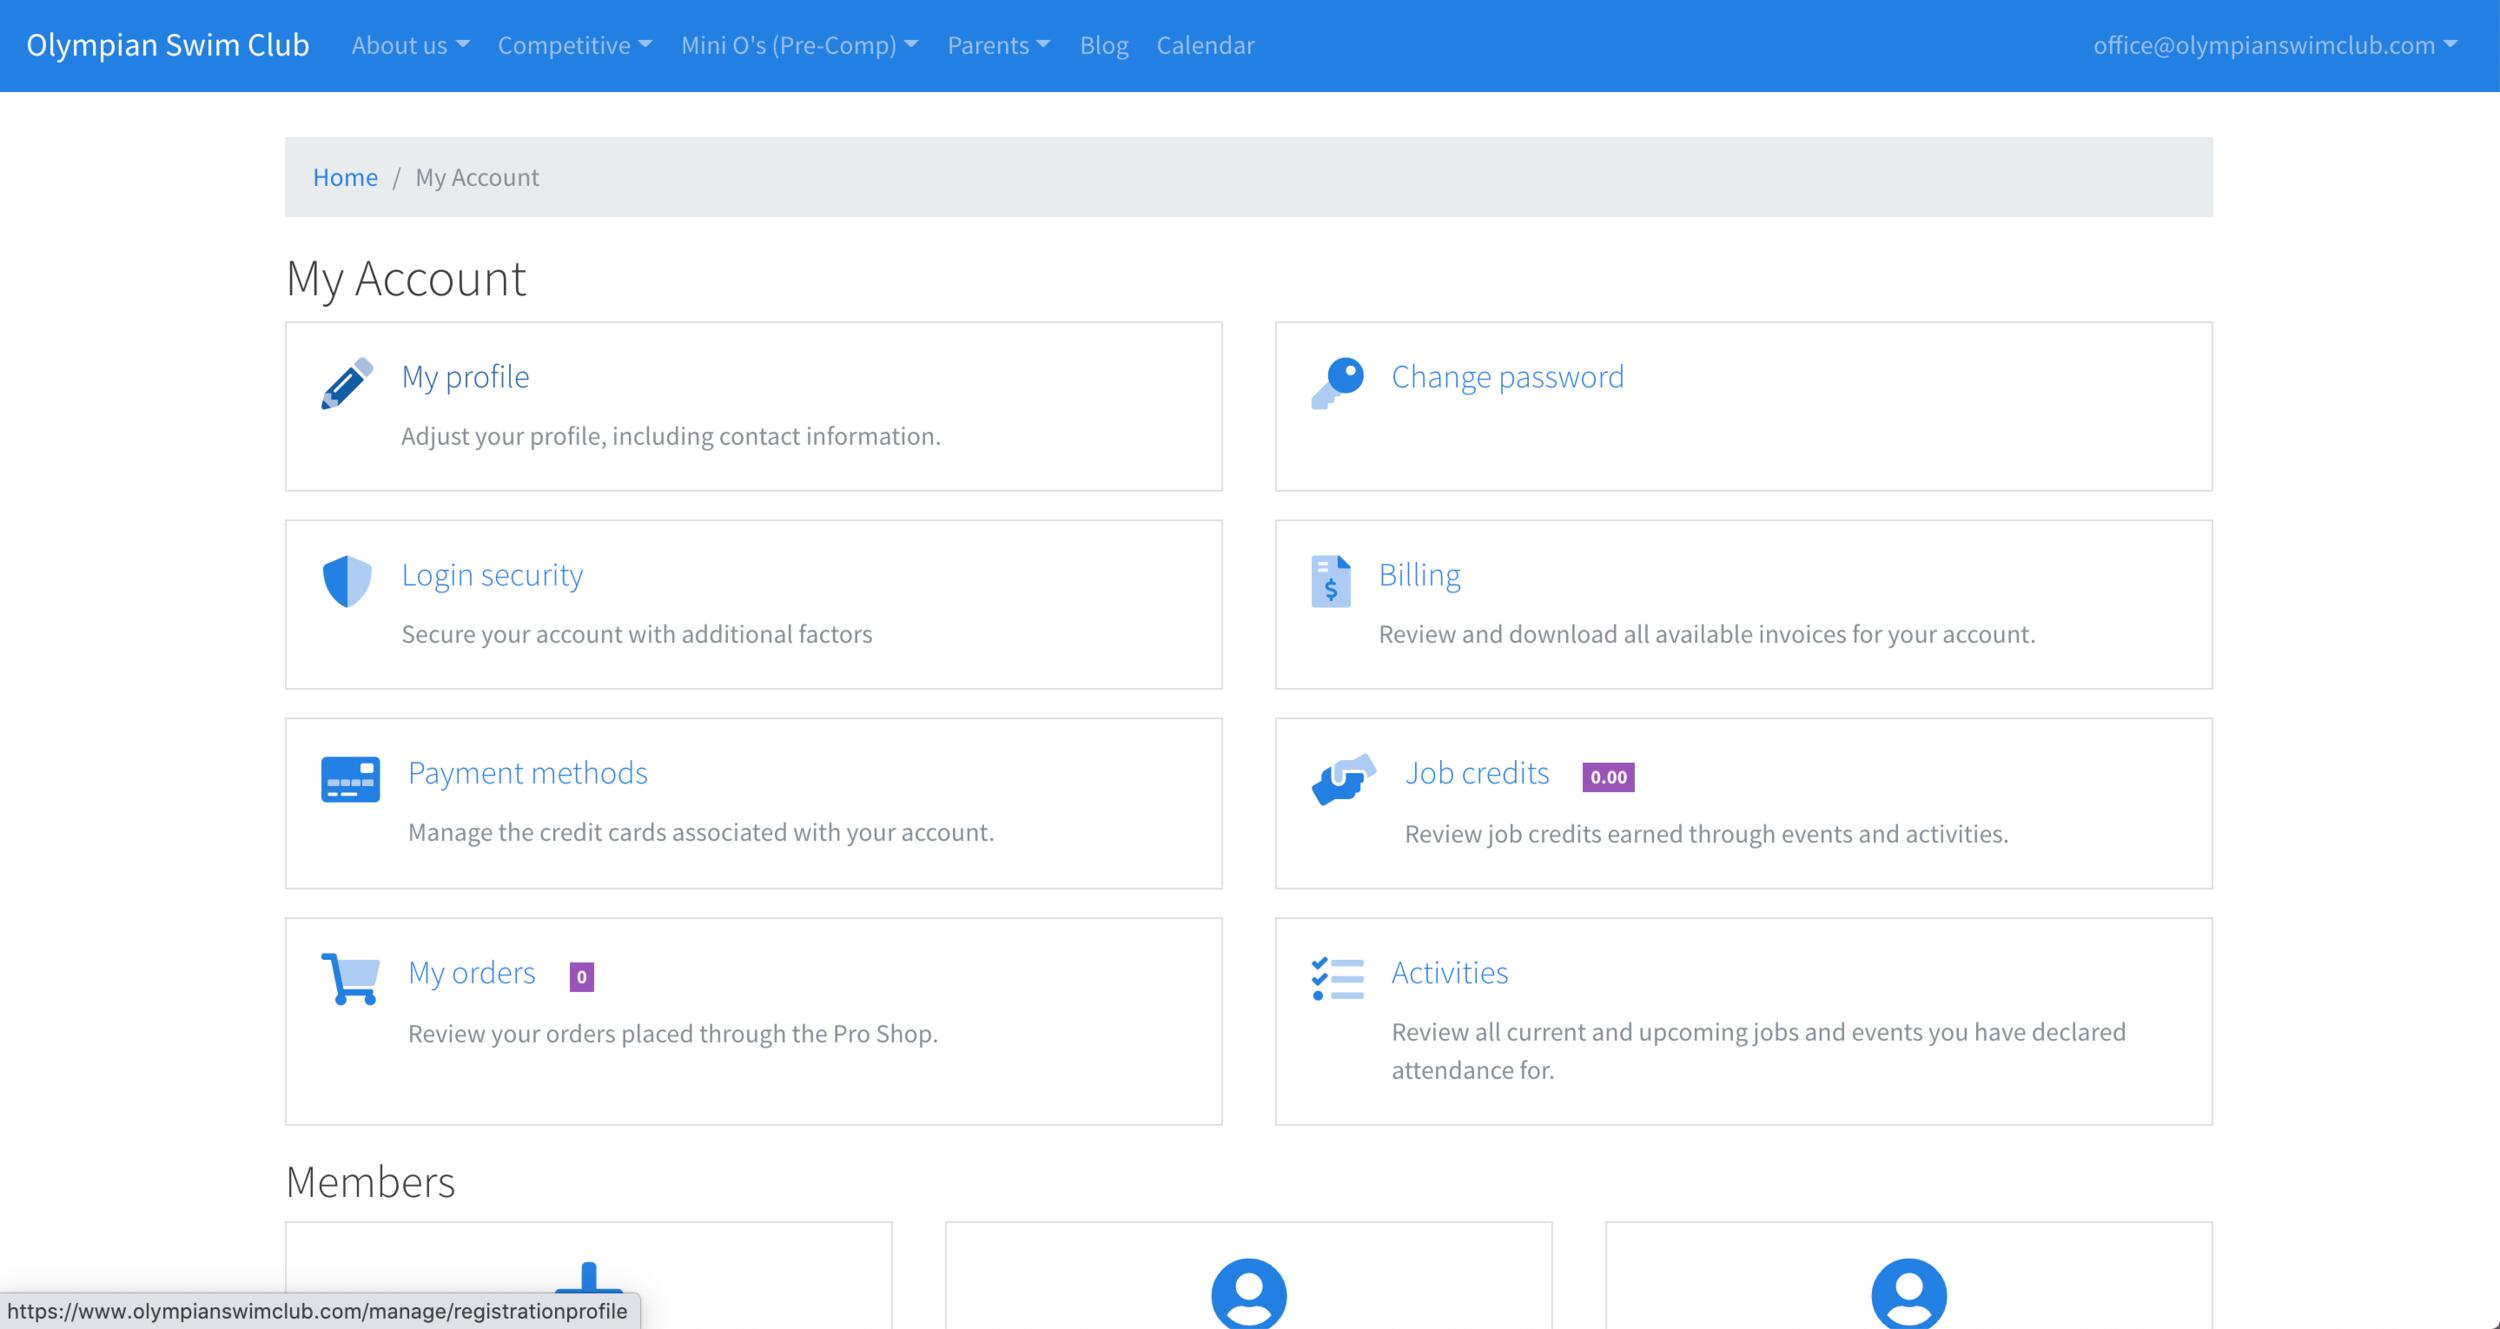2500x1329 pixels.
Task: Click the purple 0.00 Job credits badge
Action: click(1608, 777)
